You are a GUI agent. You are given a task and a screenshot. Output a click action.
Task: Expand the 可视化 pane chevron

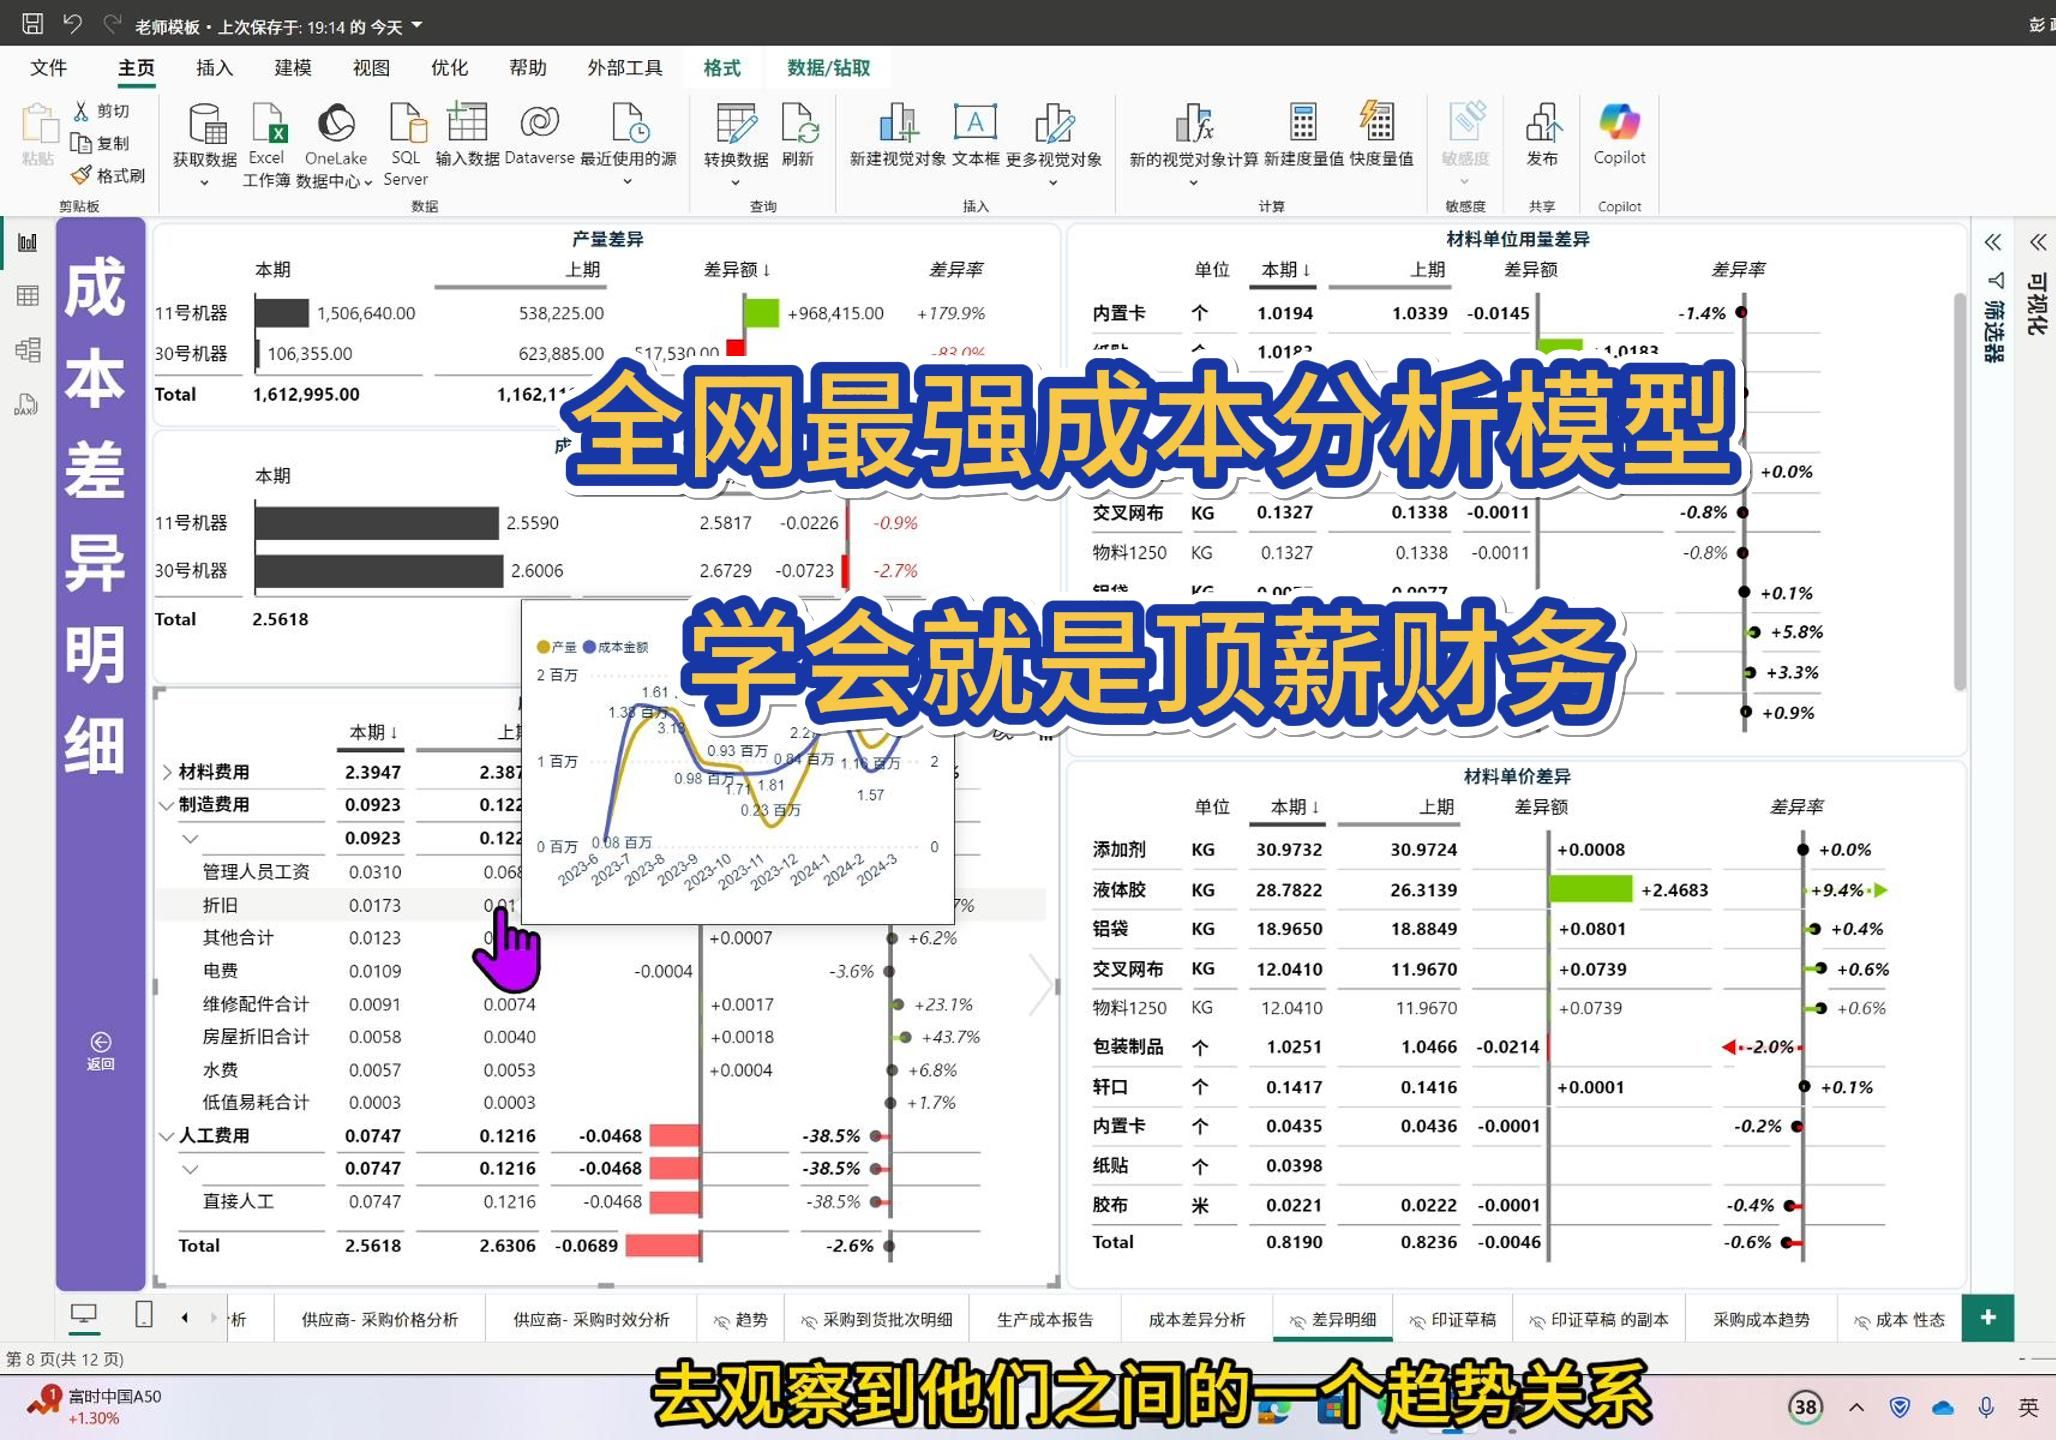pyautogui.click(x=2038, y=242)
